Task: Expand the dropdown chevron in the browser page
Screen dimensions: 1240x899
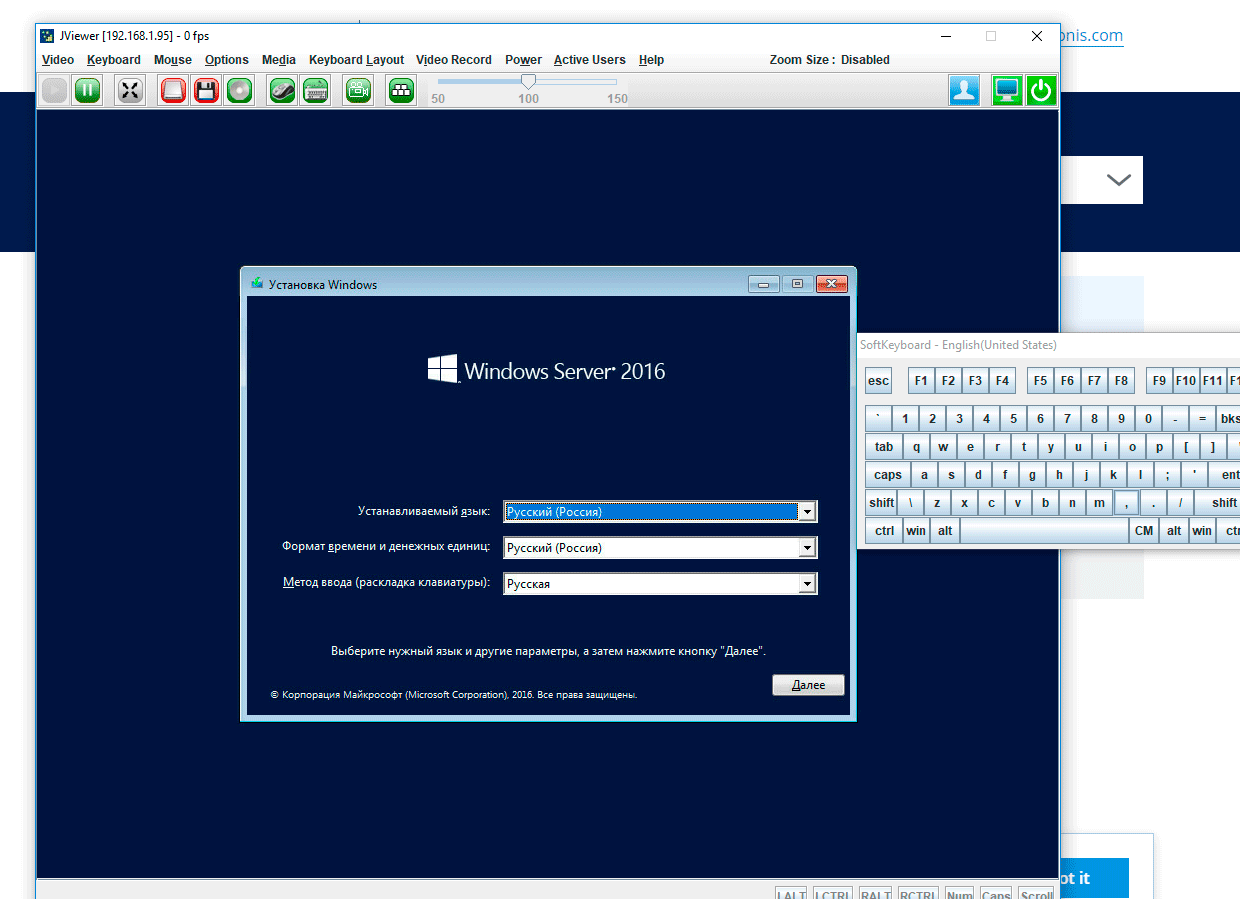Action: (1119, 180)
